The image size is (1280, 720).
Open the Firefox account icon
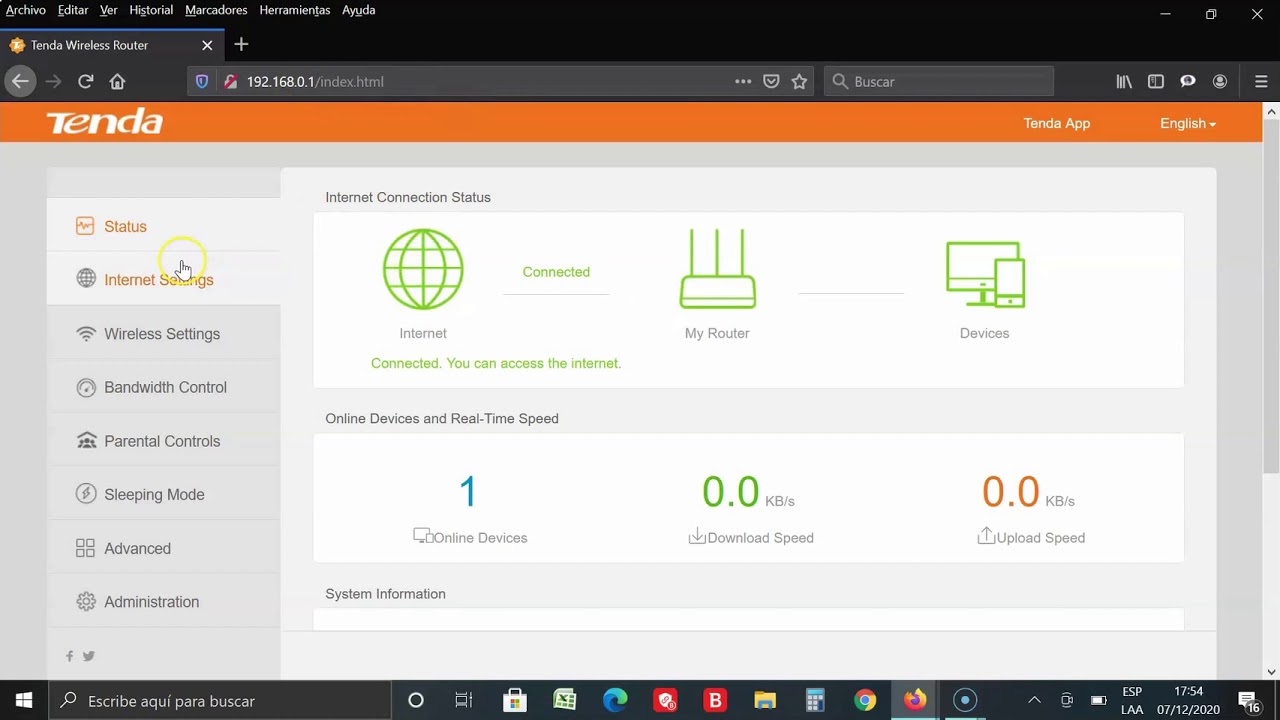click(x=1220, y=82)
